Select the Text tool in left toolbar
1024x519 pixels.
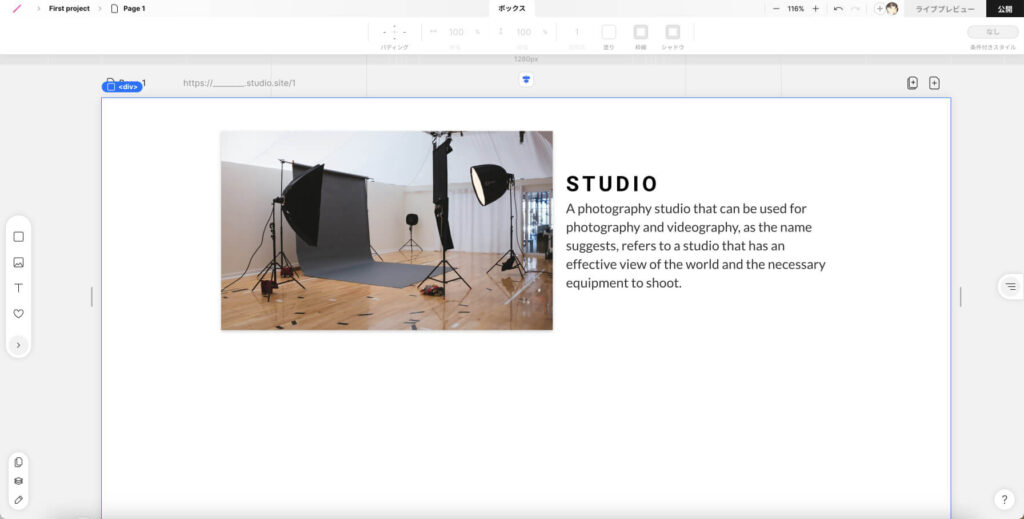pyautogui.click(x=18, y=288)
